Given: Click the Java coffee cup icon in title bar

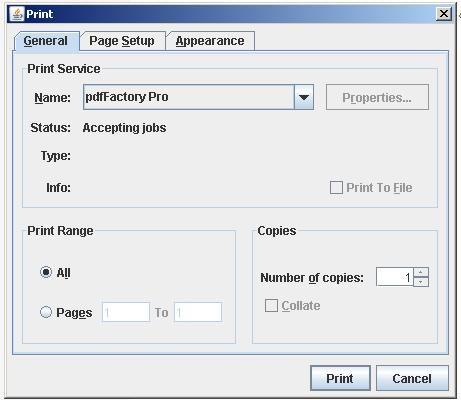Looking at the screenshot, I should click(x=16, y=14).
